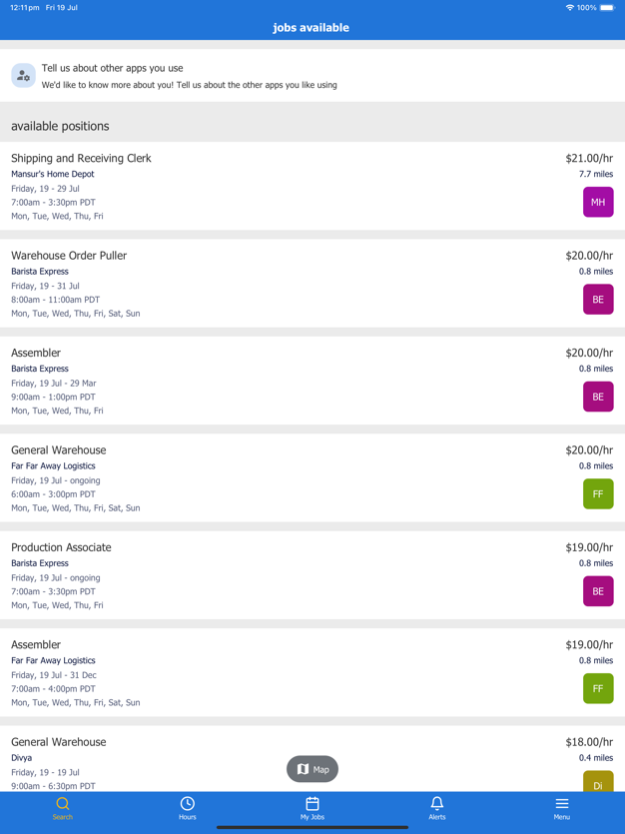
Task: Open the Menu hamburger icon
Action: [562, 804]
